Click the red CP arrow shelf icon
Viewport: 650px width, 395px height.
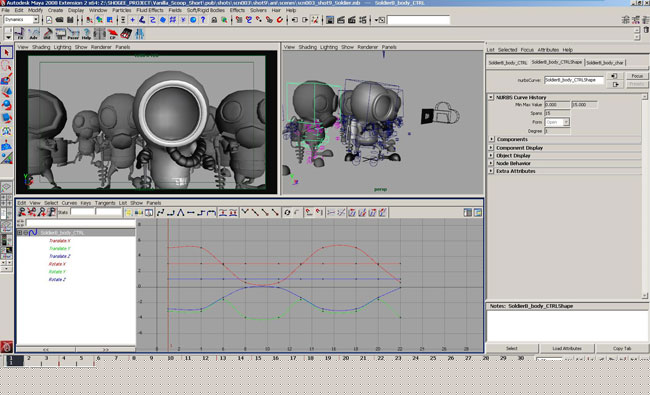[x=113, y=34]
